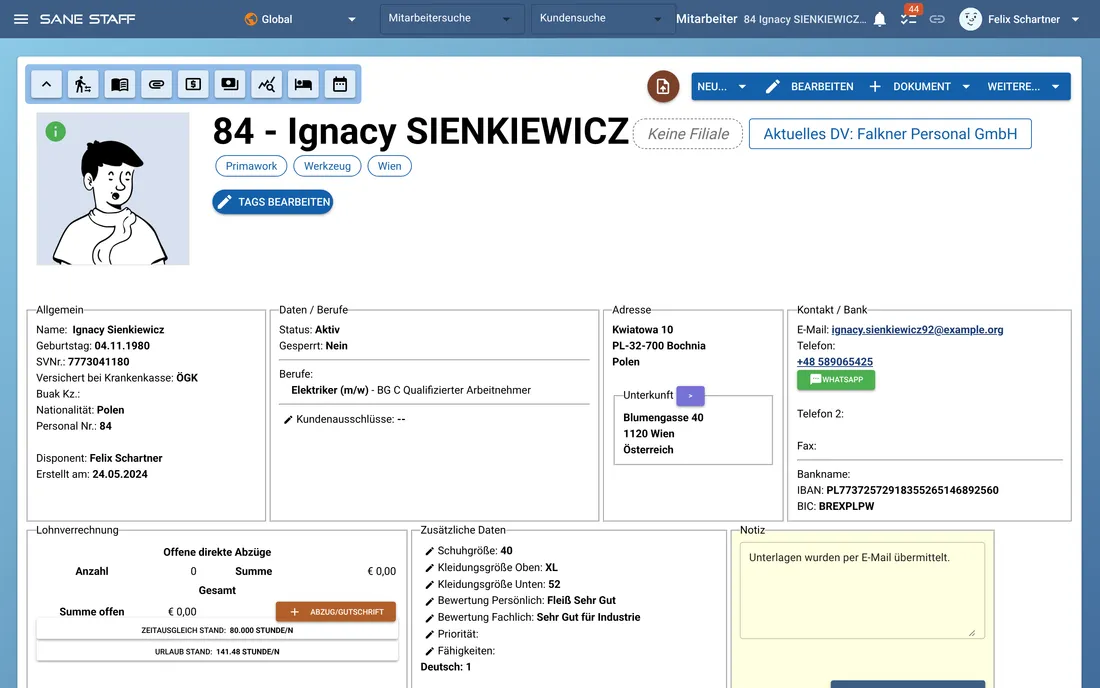Click the dollar bill payroll icon
Viewport: 1100px width, 688px height.
(193, 84)
